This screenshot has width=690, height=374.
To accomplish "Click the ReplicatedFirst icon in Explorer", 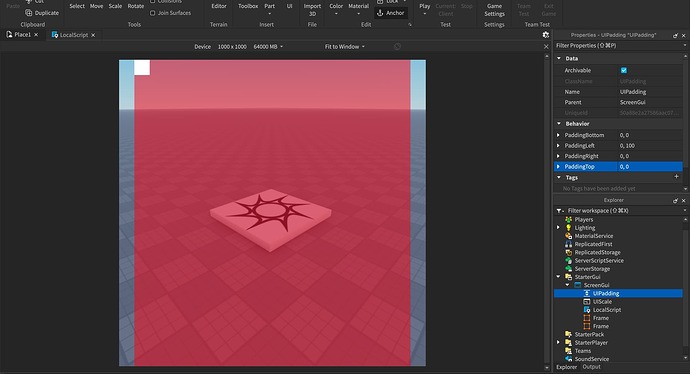I will pyautogui.click(x=569, y=244).
